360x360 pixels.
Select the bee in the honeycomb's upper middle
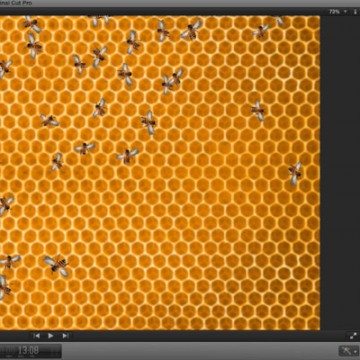pyautogui.click(x=149, y=122)
